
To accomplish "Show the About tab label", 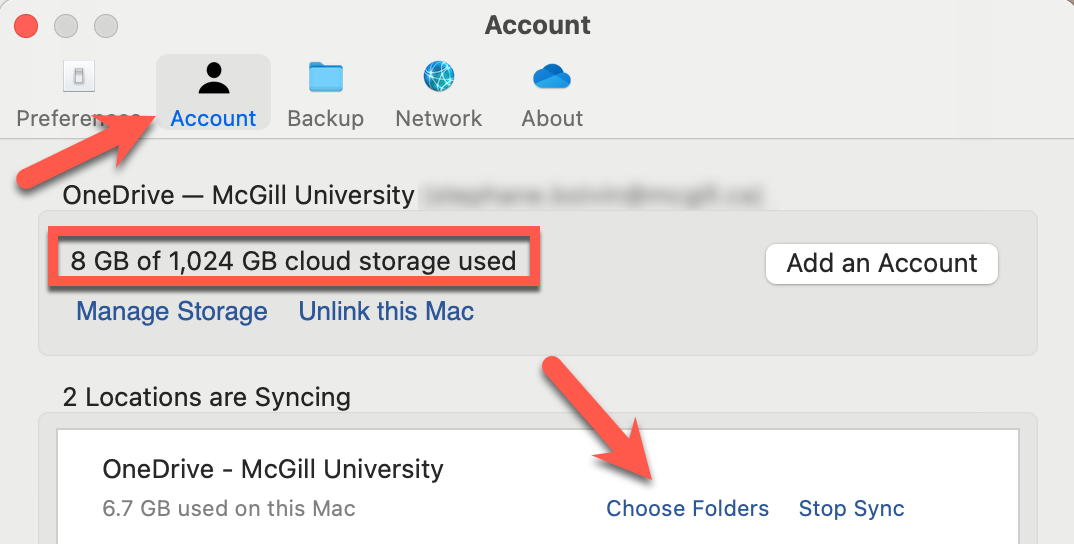I will [x=552, y=118].
